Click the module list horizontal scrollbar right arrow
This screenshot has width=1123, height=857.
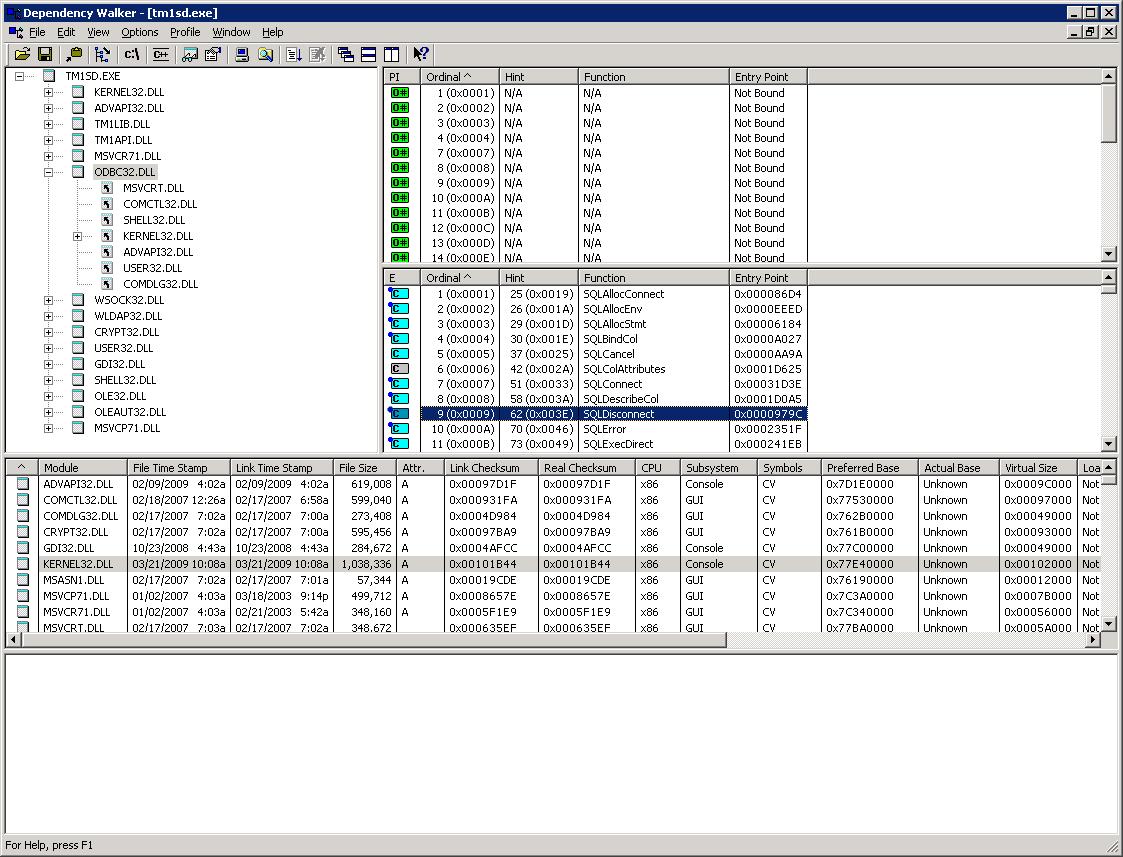pos(1093,640)
